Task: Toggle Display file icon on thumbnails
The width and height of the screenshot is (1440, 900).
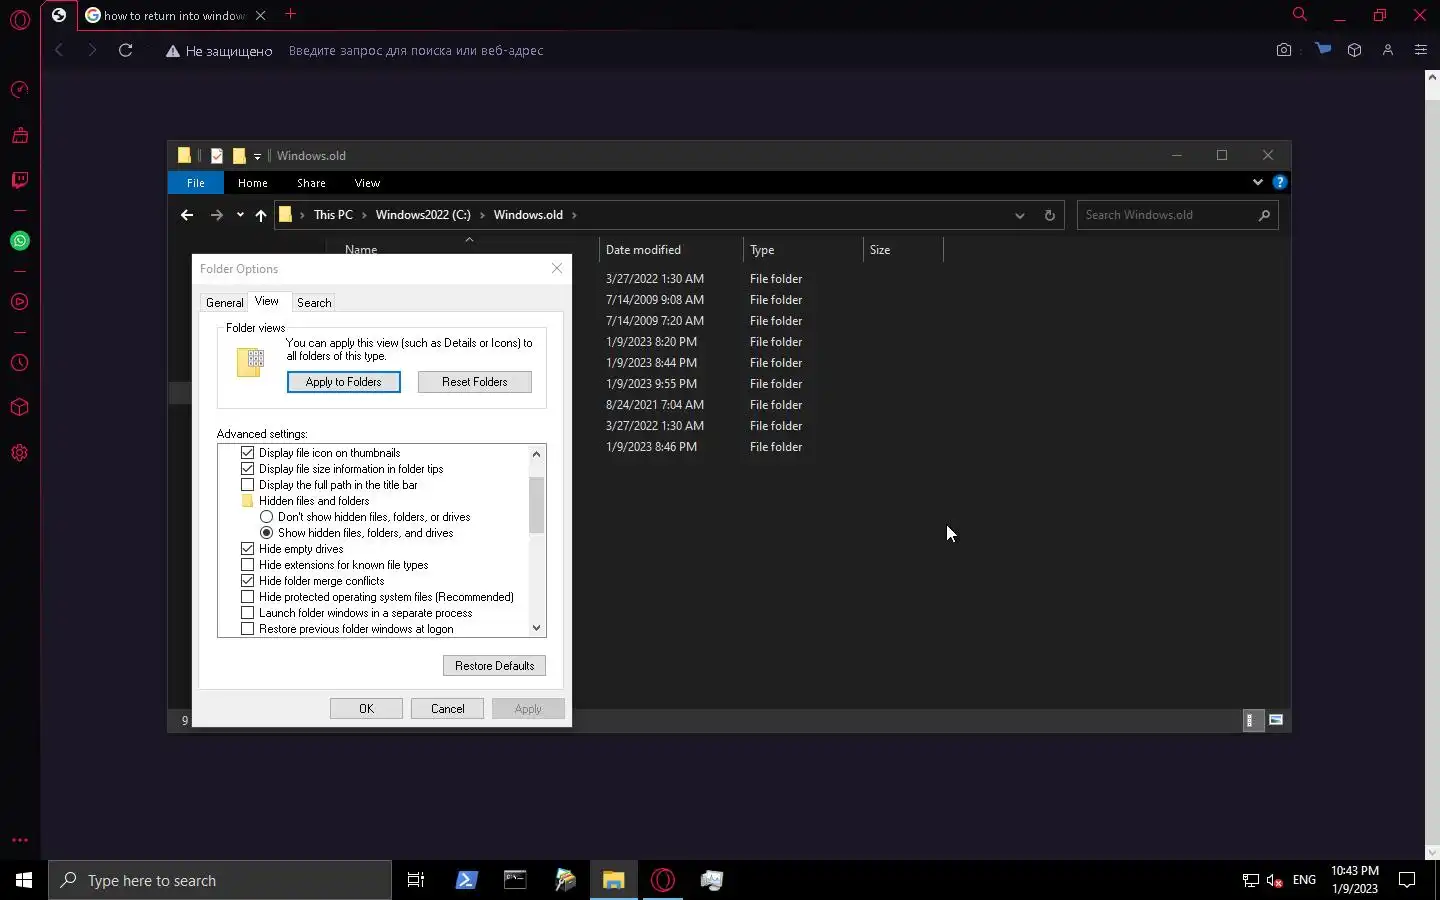Action: [x=248, y=453]
